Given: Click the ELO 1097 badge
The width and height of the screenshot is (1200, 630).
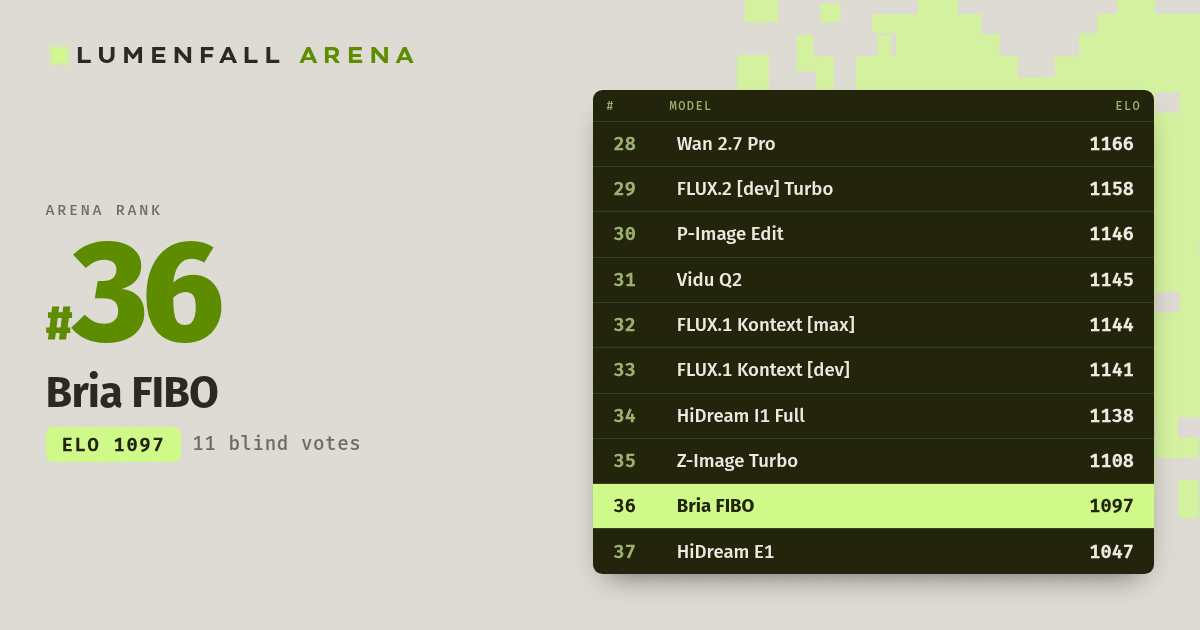Looking at the screenshot, I should [113, 444].
